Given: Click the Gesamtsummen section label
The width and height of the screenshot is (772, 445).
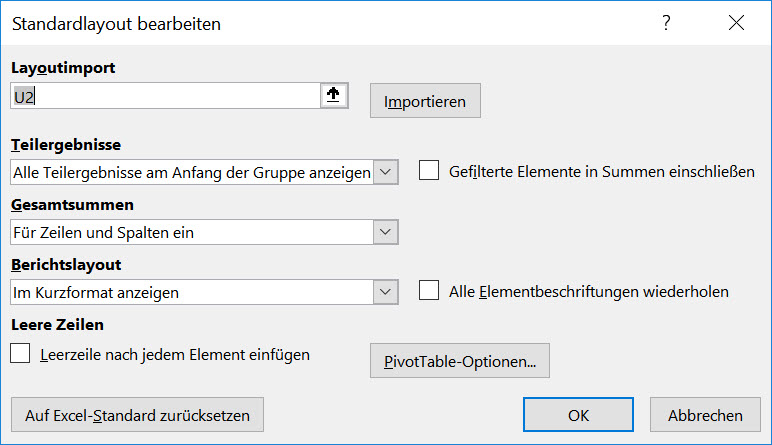Looking at the screenshot, I should (72, 205).
